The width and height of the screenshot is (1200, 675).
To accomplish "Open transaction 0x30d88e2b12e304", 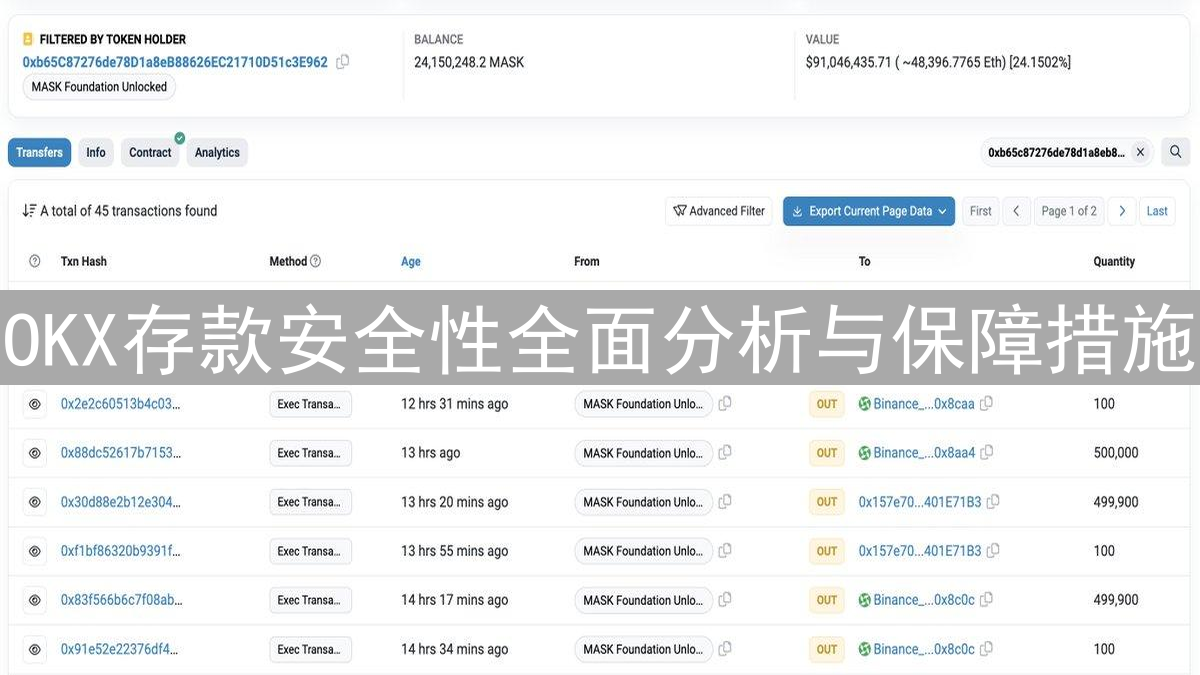I will click(x=121, y=502).
